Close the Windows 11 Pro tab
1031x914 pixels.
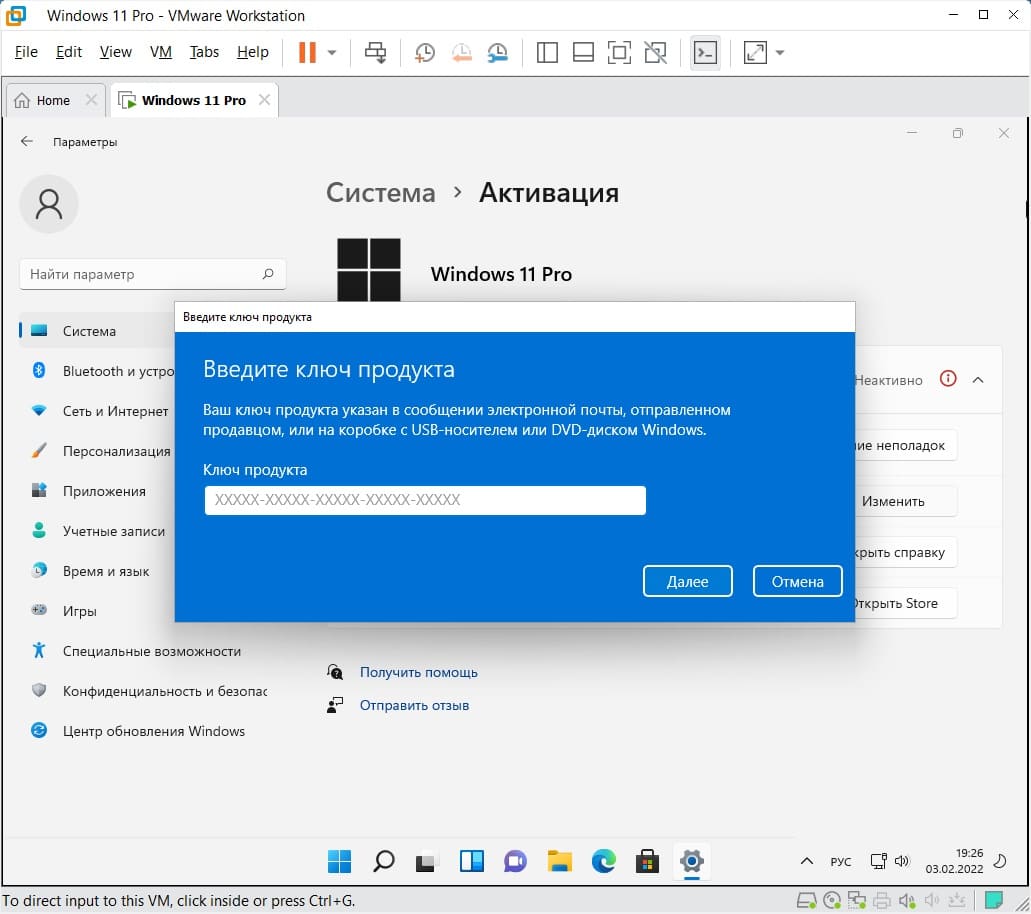click(264, 100)
